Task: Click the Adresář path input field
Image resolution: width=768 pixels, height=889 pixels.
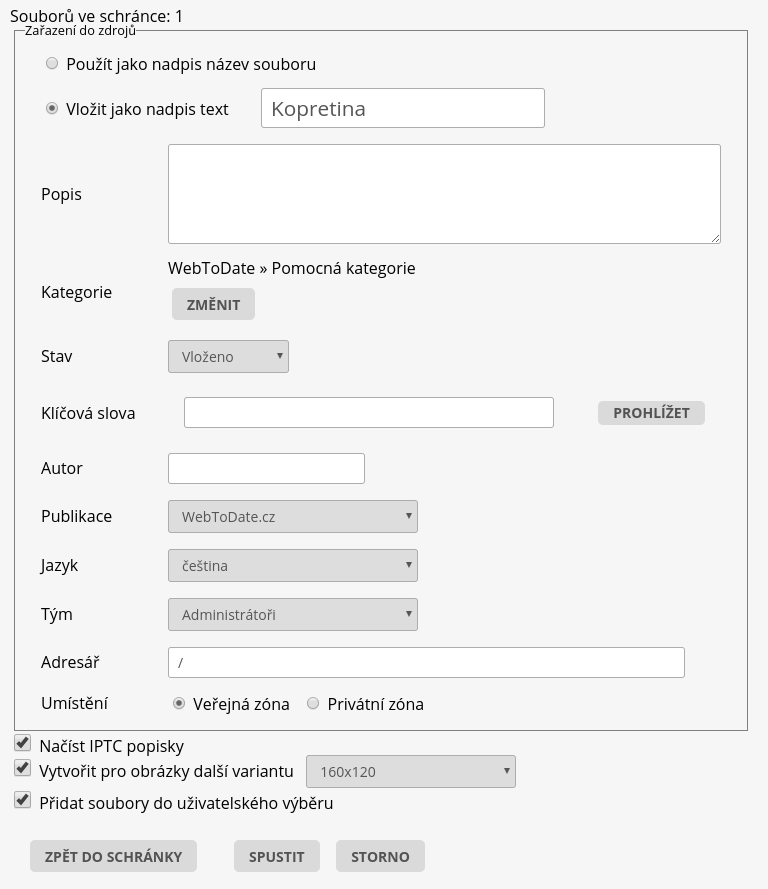Action: [426, 663]
